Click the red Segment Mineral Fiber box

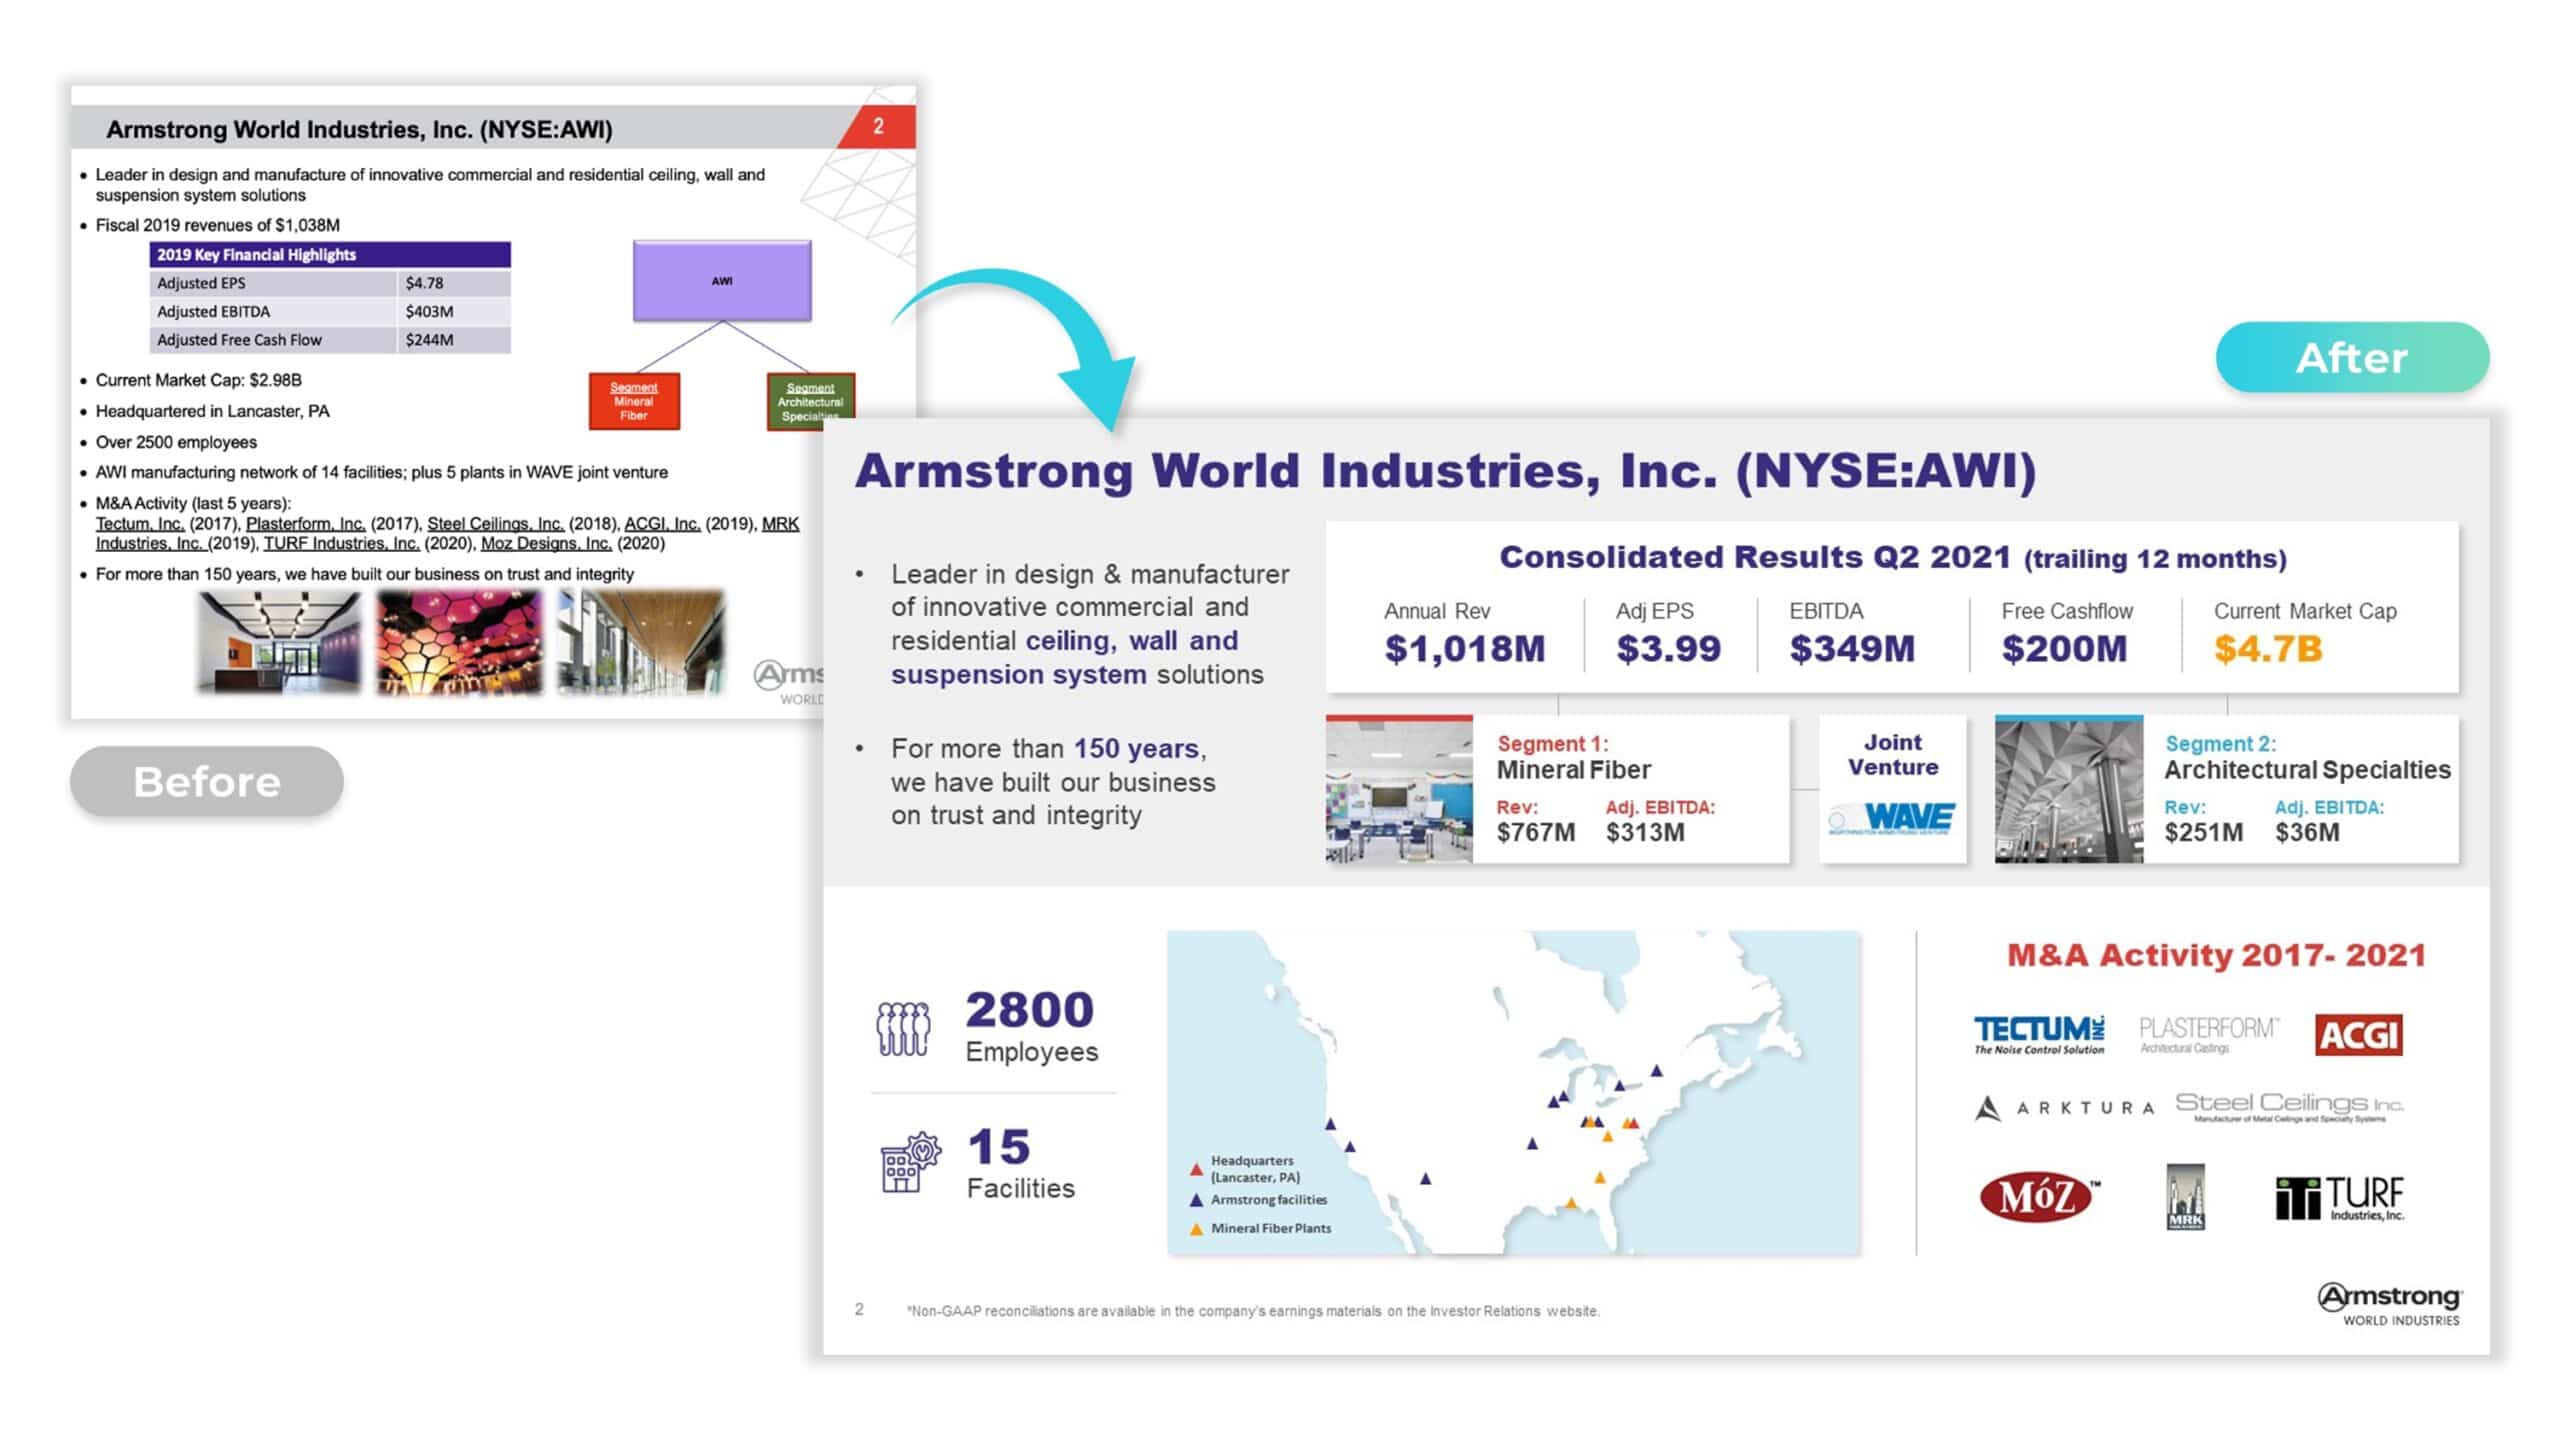tap(634, 401)
